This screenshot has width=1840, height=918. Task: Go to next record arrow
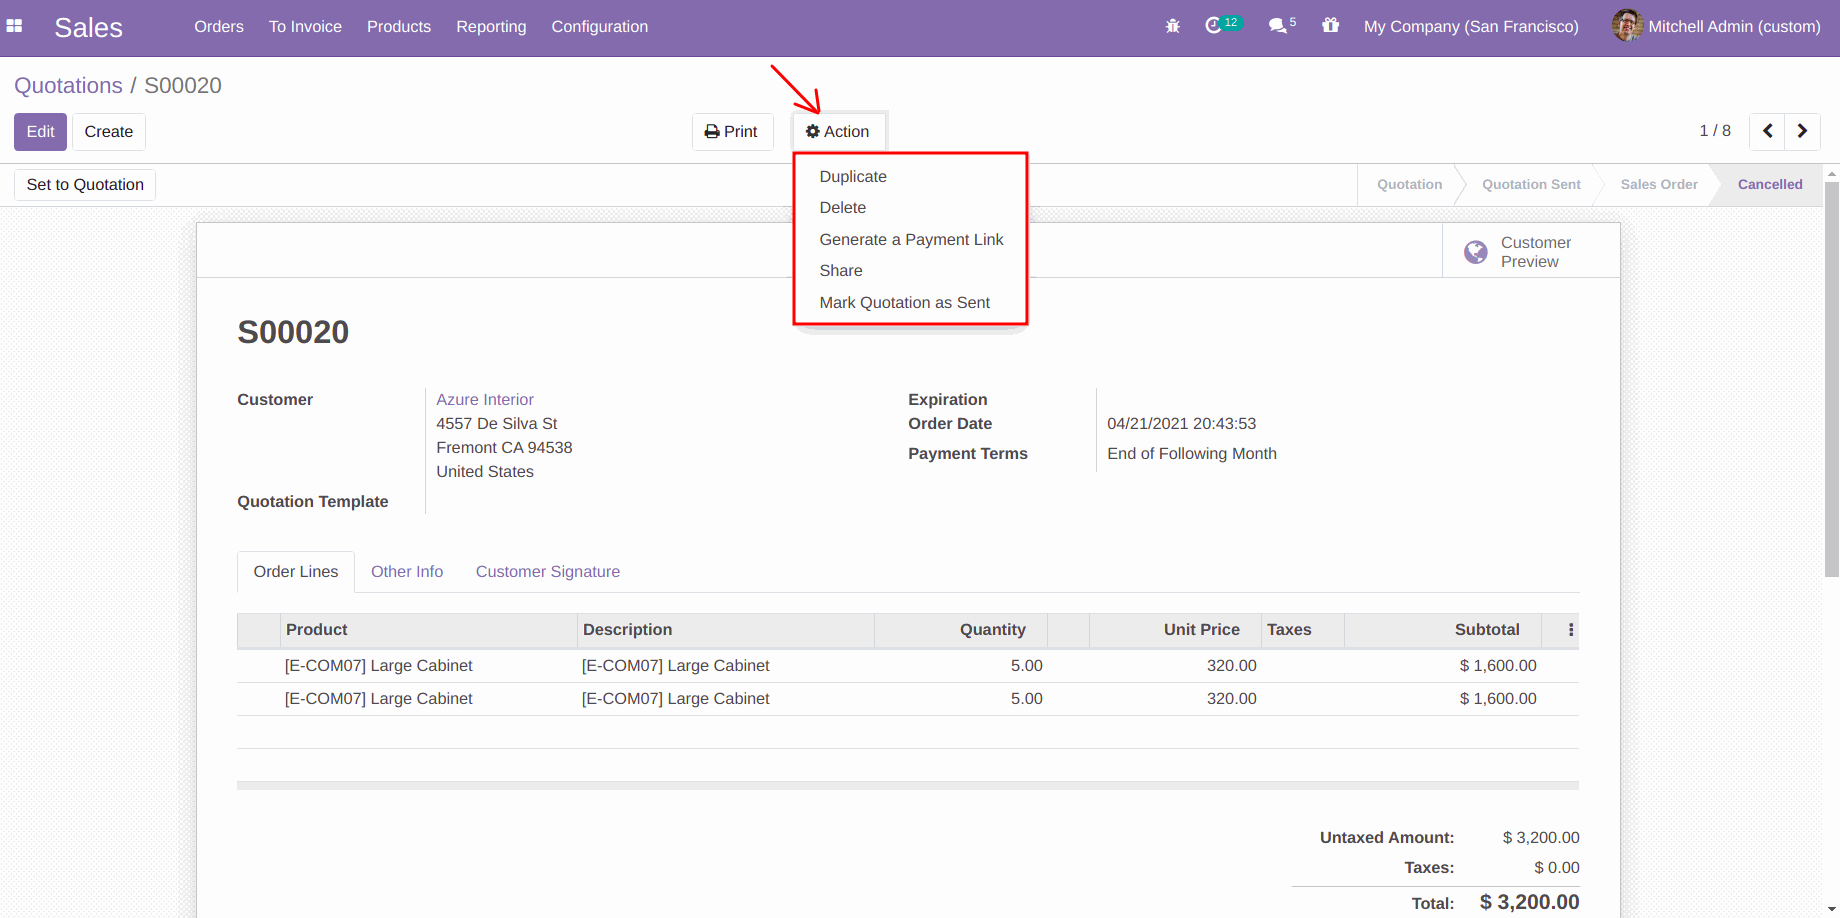(1802, 131)
